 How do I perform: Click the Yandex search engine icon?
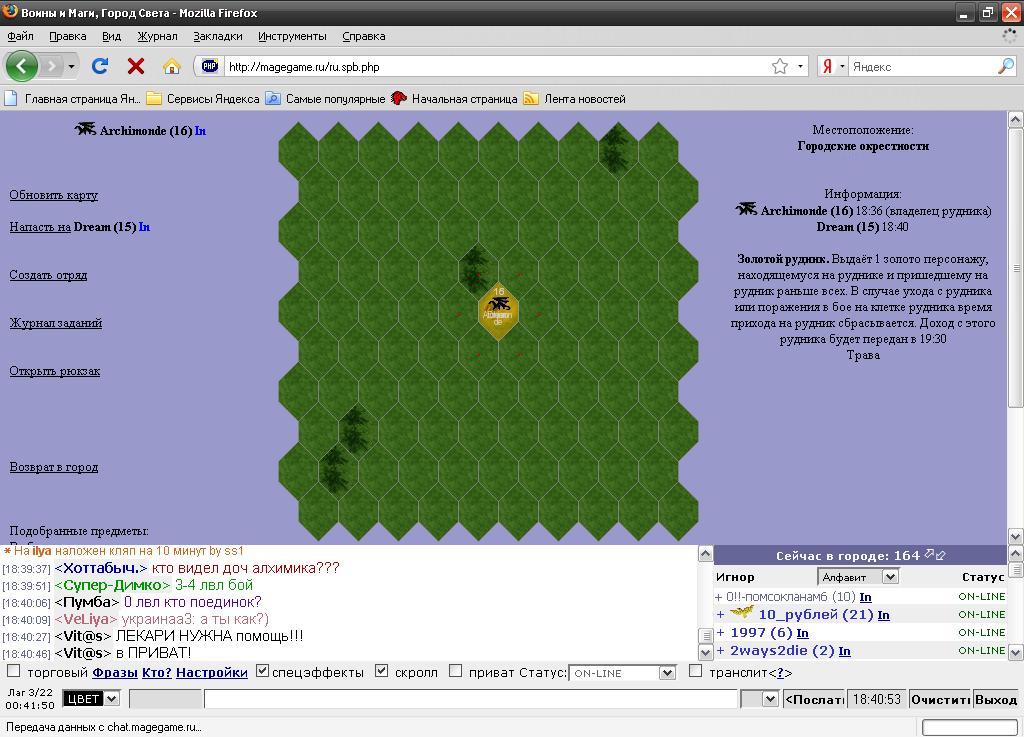click(827, 66)
